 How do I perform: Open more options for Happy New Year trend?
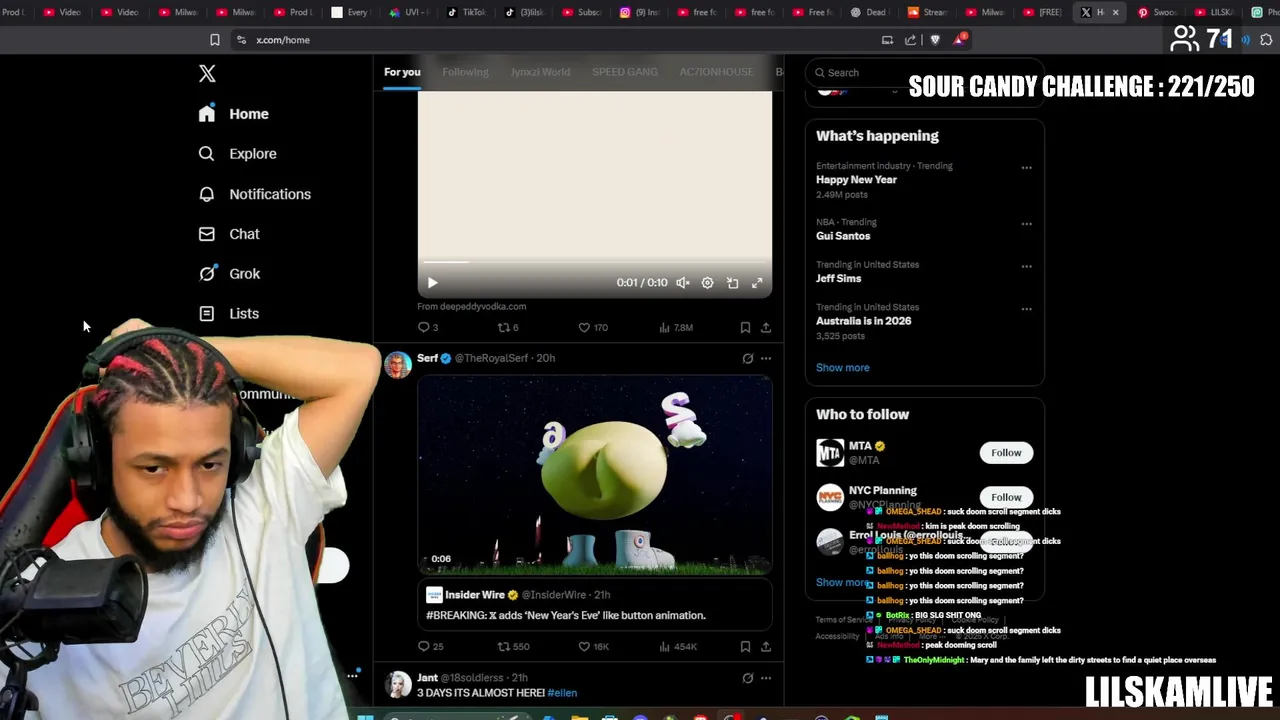tap(1026, 168)
